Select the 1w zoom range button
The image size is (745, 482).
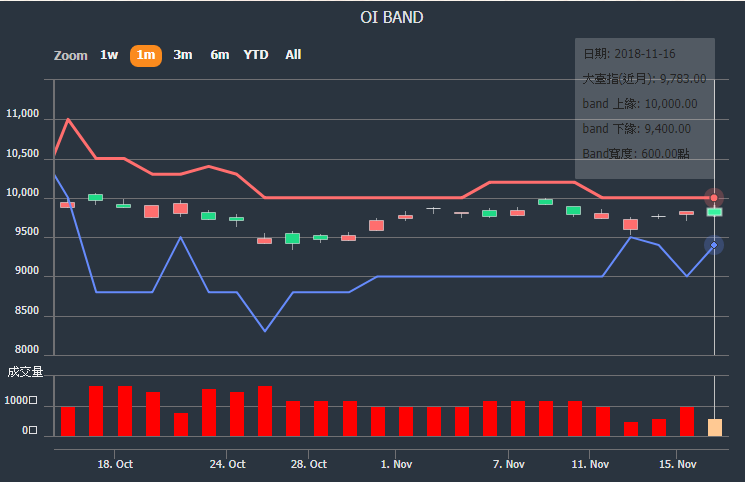109,55
